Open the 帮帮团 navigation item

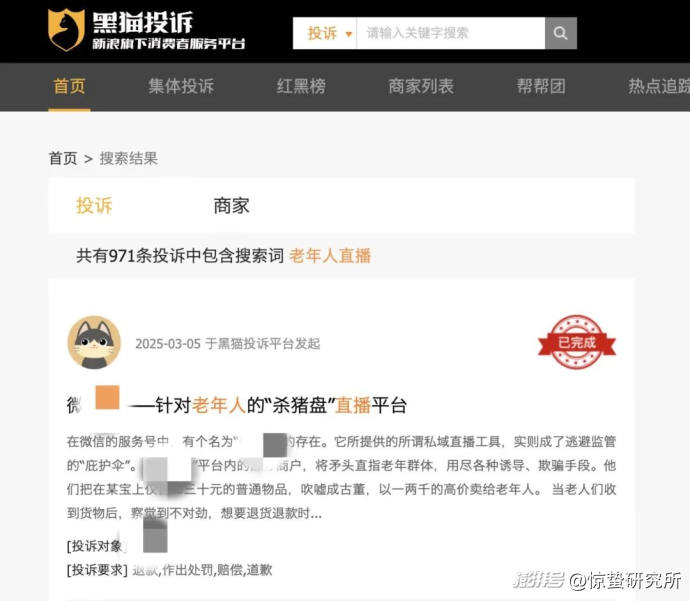pyautogui.click(x=541, y=86)
